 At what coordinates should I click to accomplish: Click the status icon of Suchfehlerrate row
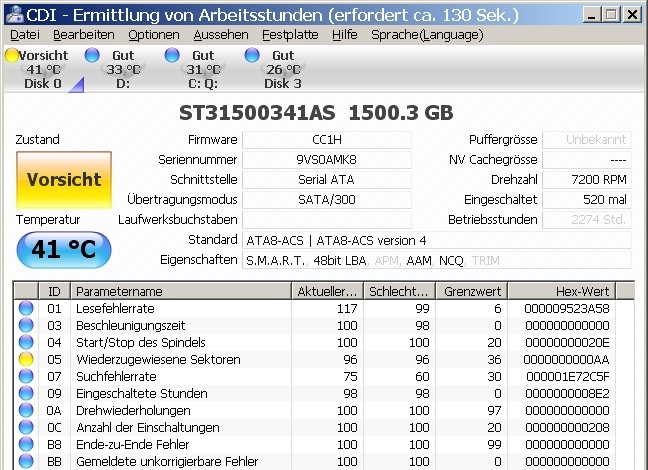coord(26,376)
